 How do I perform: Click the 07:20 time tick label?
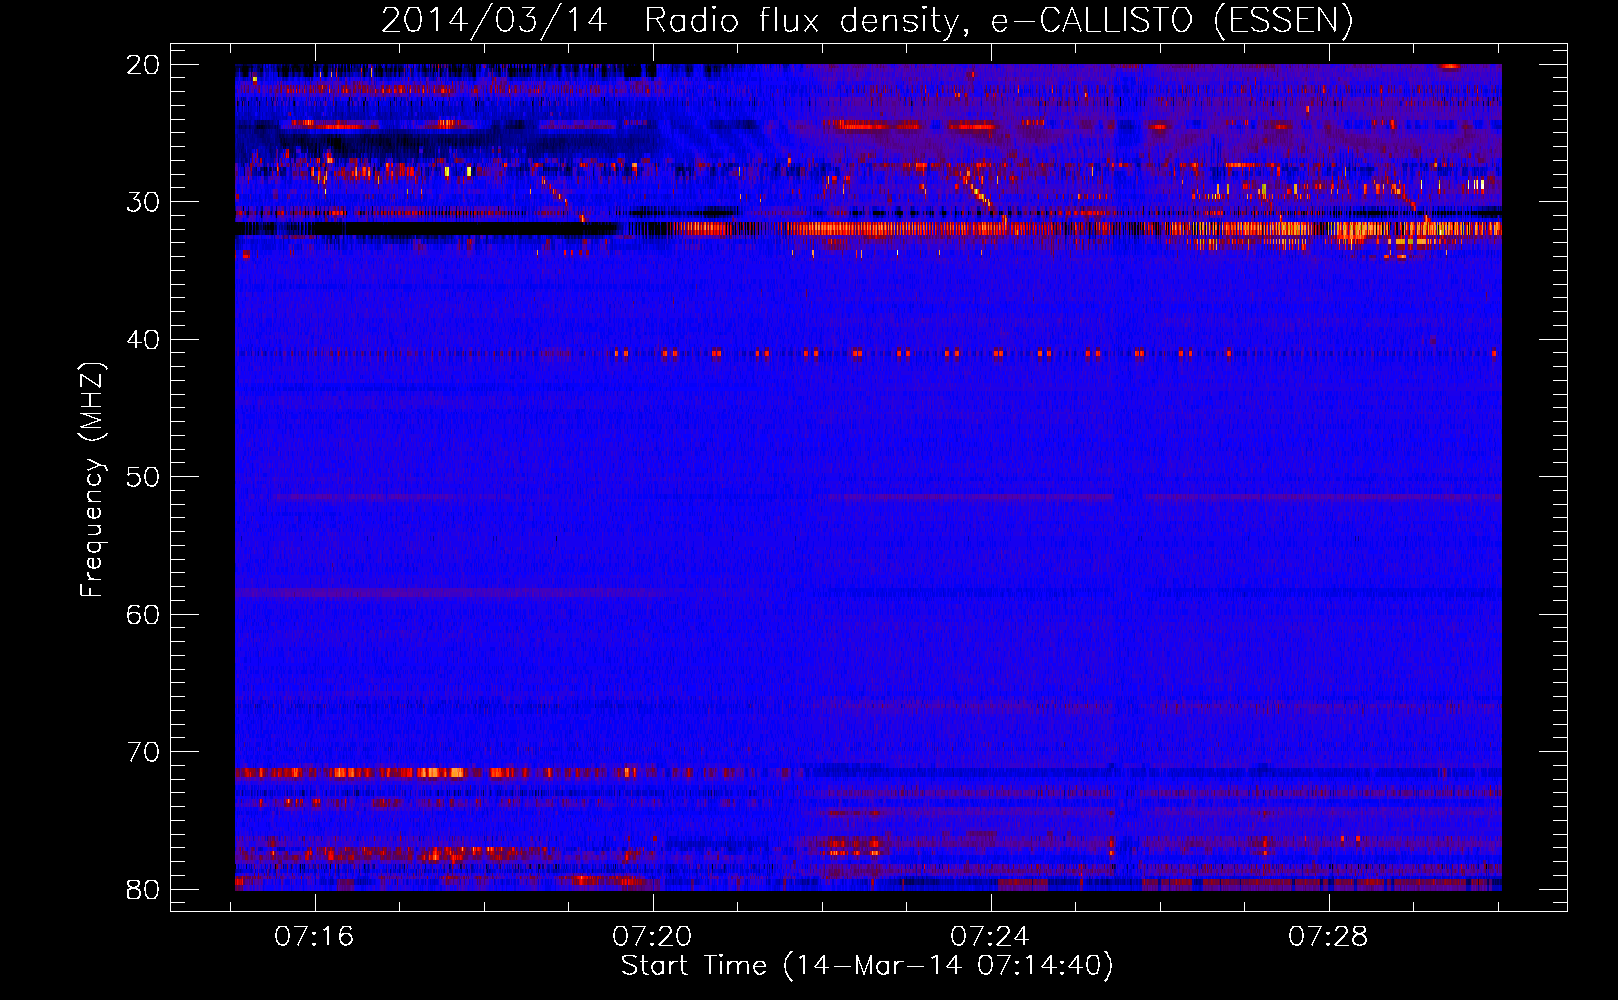click(x=653, y=937)
